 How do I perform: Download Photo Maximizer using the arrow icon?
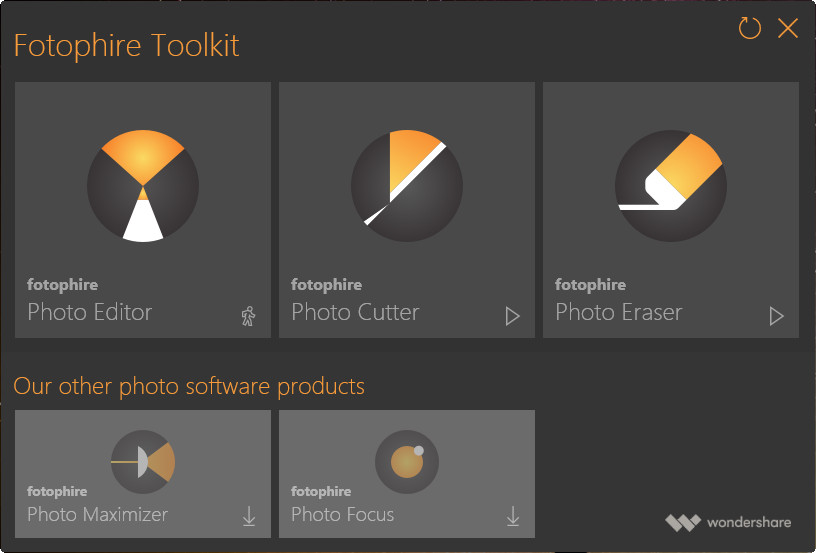249,516
